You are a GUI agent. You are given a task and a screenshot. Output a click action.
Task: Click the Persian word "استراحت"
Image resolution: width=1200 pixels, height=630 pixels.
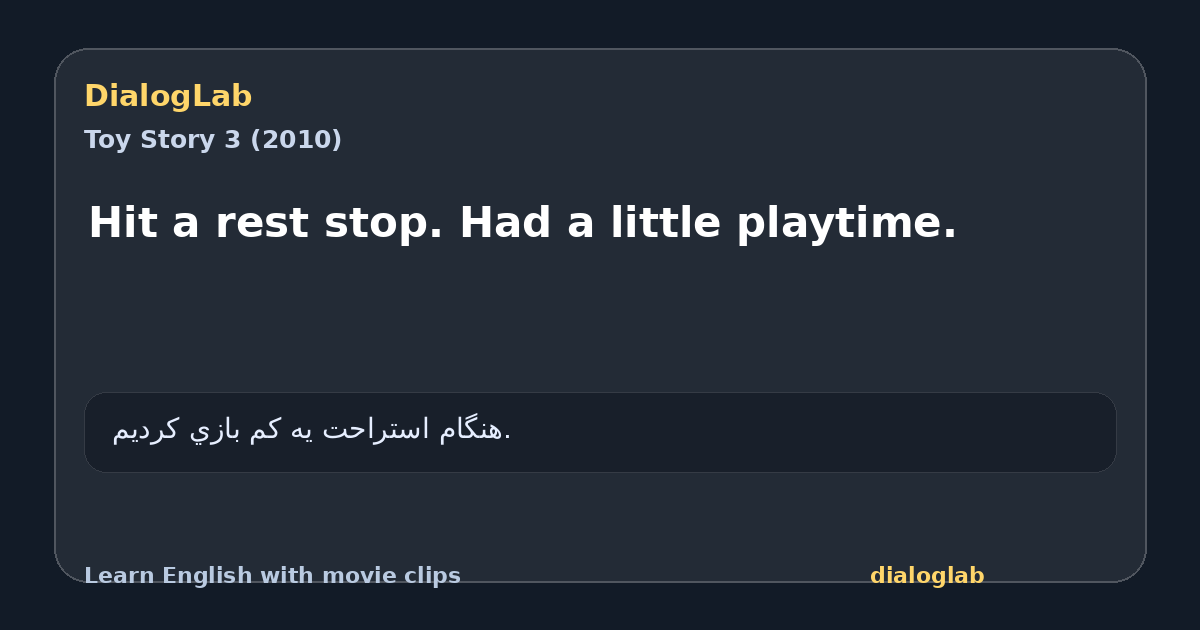376,430
